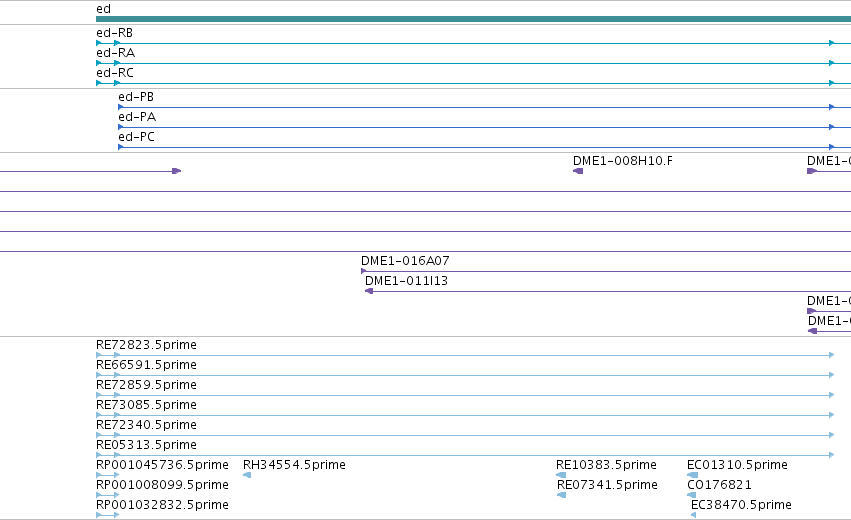This screenshot has height=520, width=851.
Task: Select the ed-RA transcript label
Action: 115,53
